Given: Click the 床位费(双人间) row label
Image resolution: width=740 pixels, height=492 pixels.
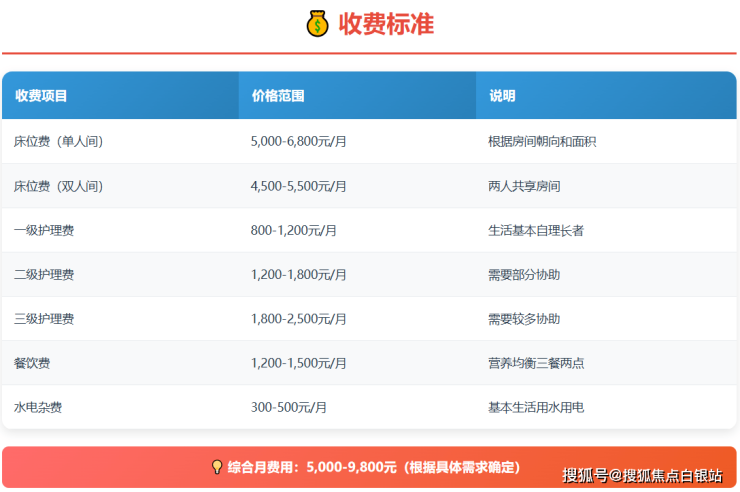Looking at the screenshot, I should click(58, 186).
